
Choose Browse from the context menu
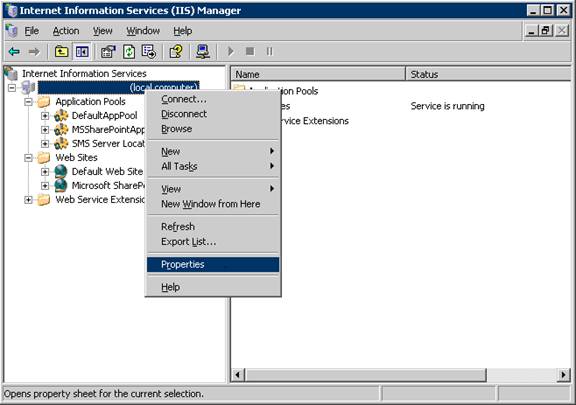click(213, 129)
